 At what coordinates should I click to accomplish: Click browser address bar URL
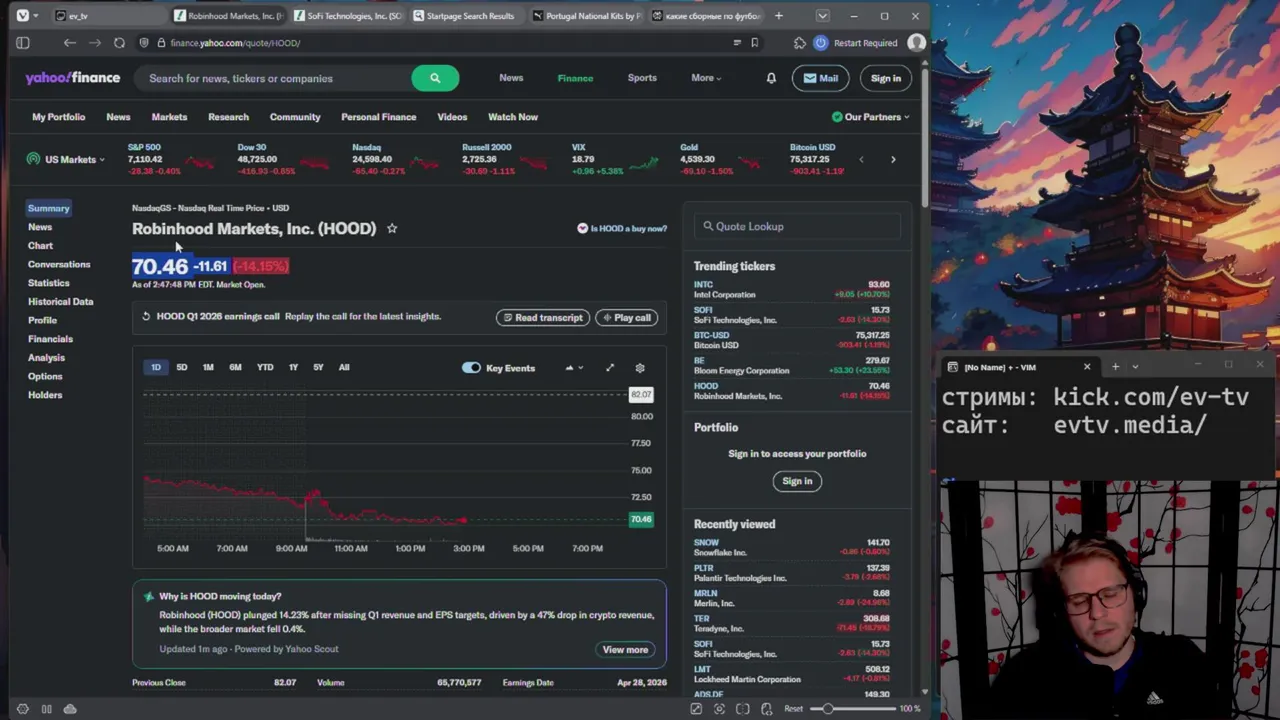coord(235,43)
